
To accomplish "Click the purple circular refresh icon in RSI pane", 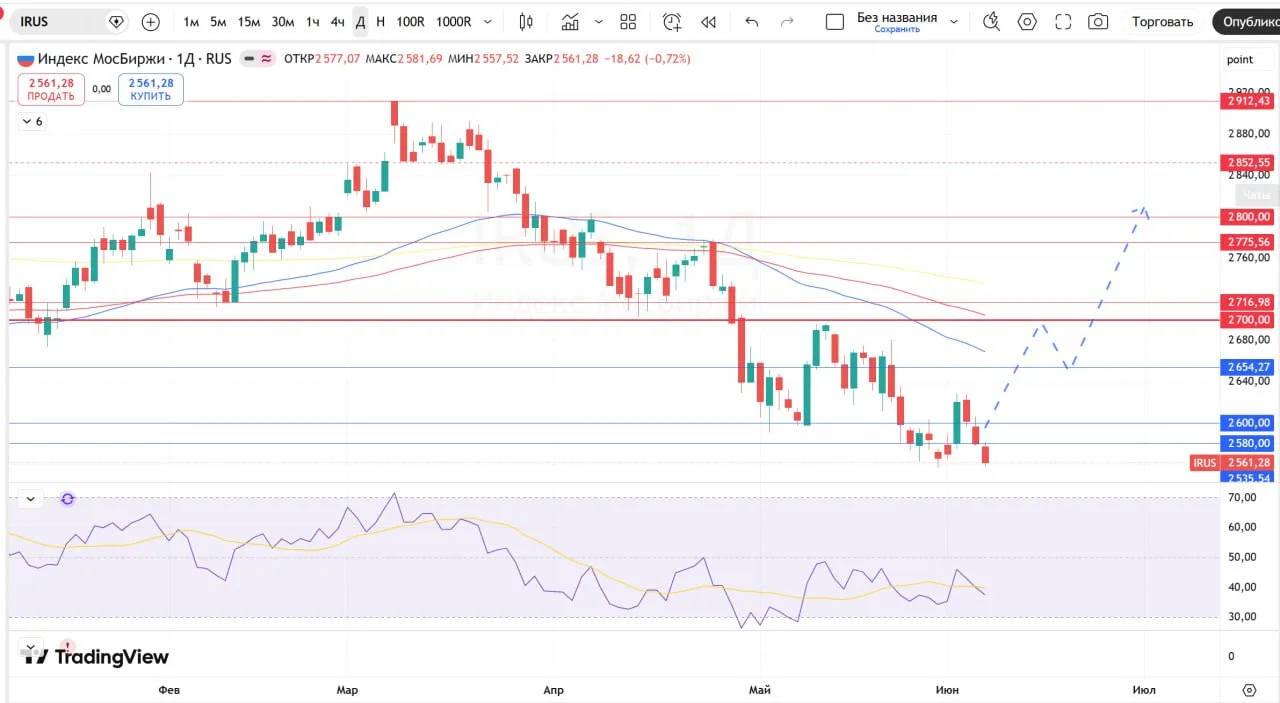I will pos(68,498).
